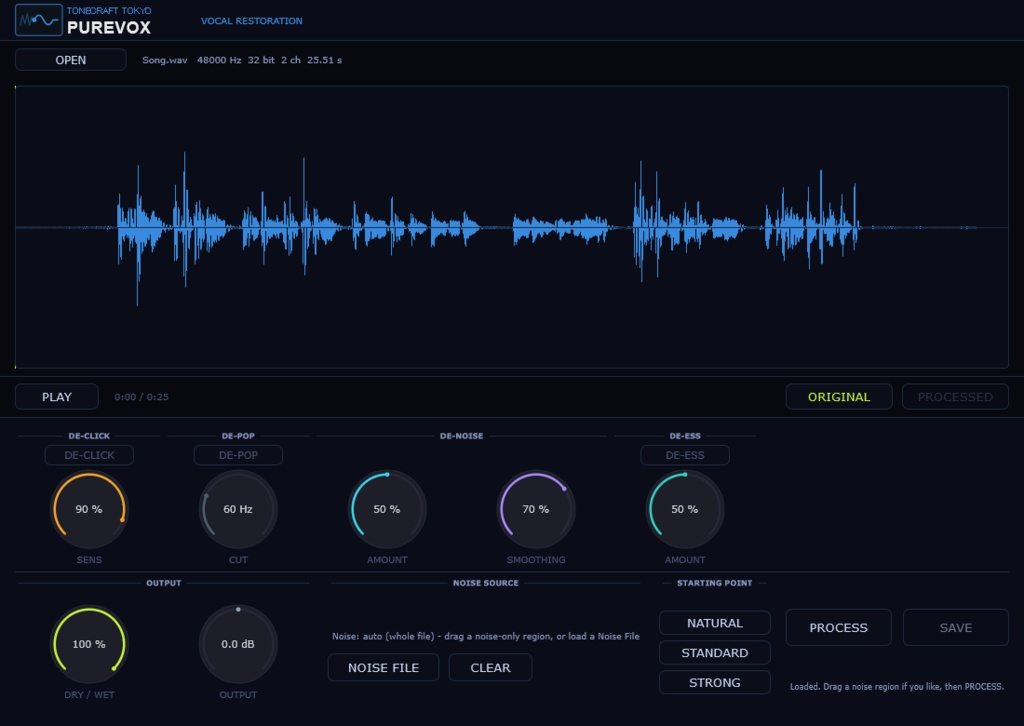The width and height of the screenshot is (1024, 726).
Task: Load a noise profile via NOISE FILE
Action: click(x=383, y=668)
